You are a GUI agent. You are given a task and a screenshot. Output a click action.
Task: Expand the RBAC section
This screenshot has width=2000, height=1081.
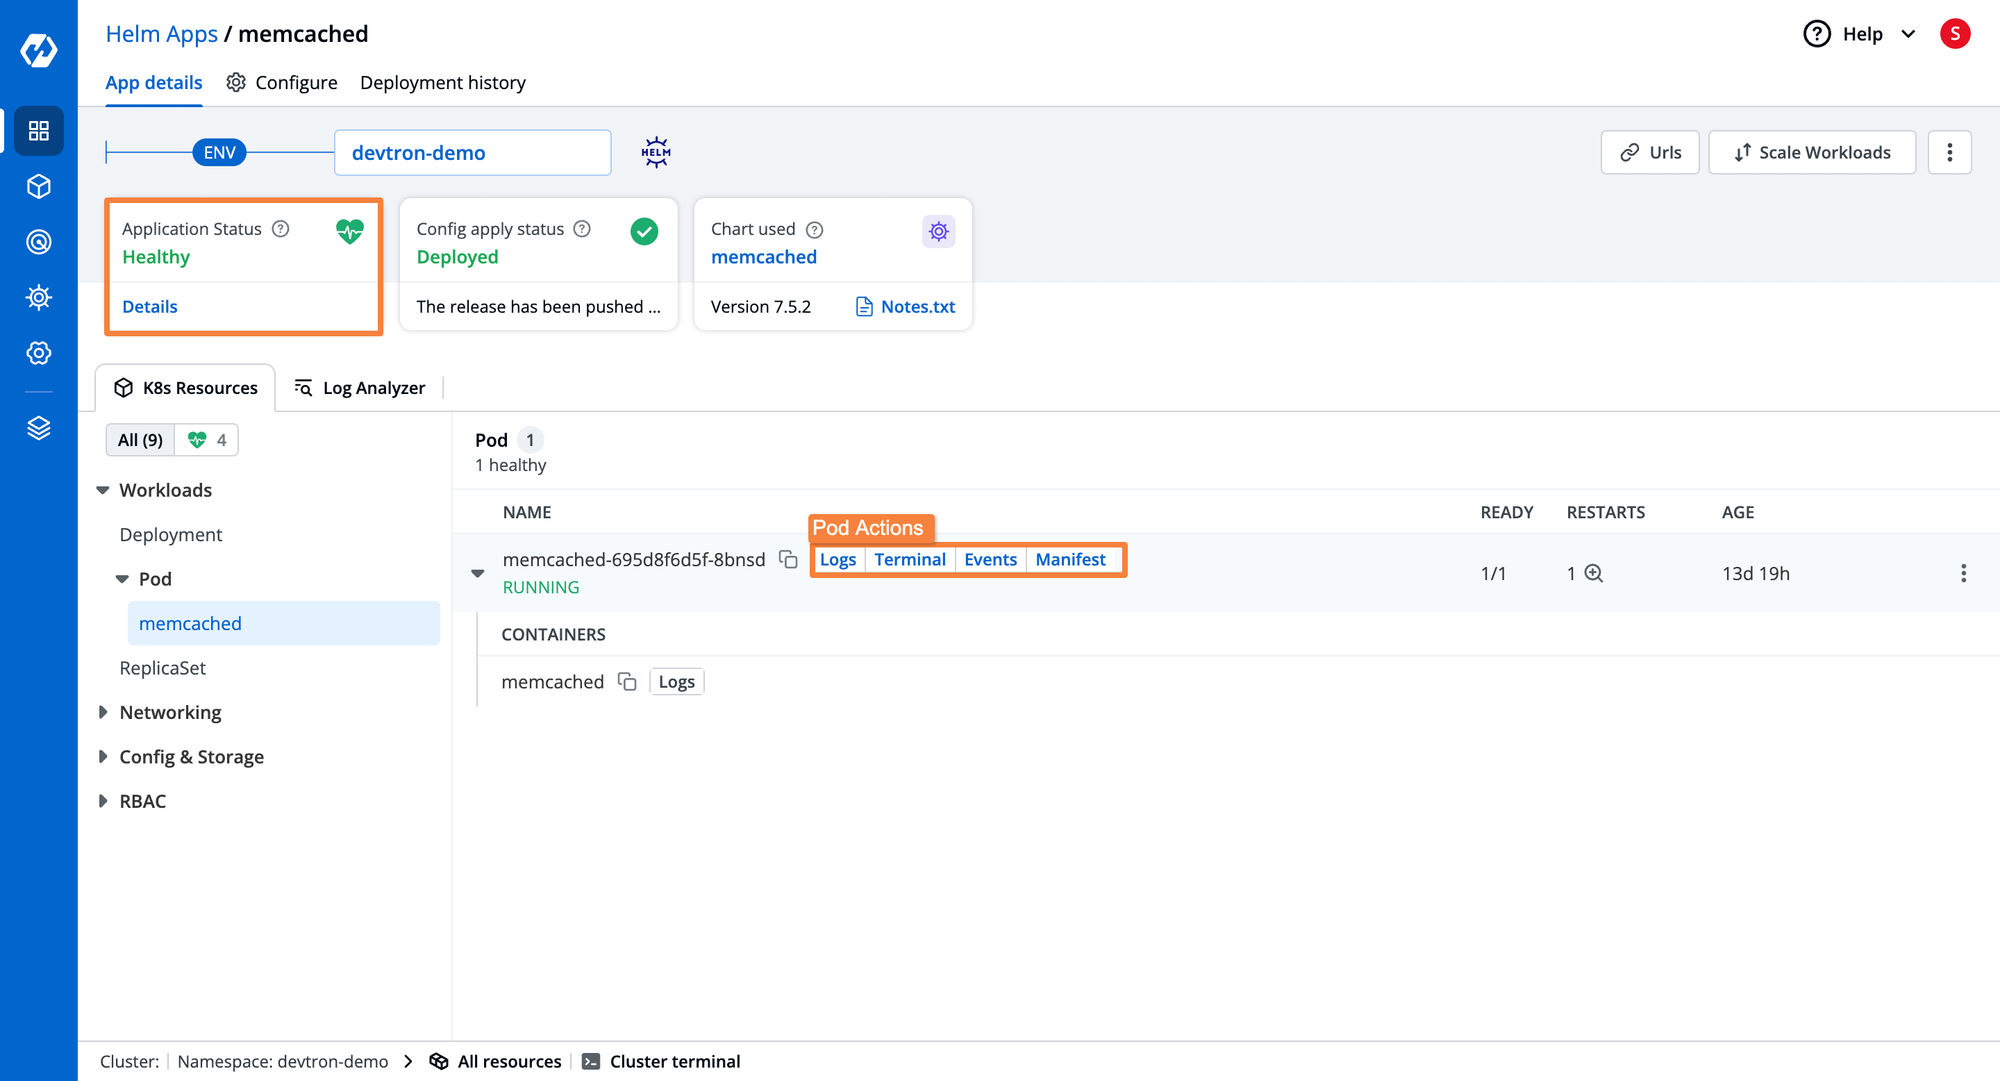pyautogui.click(x=106, y=800)
